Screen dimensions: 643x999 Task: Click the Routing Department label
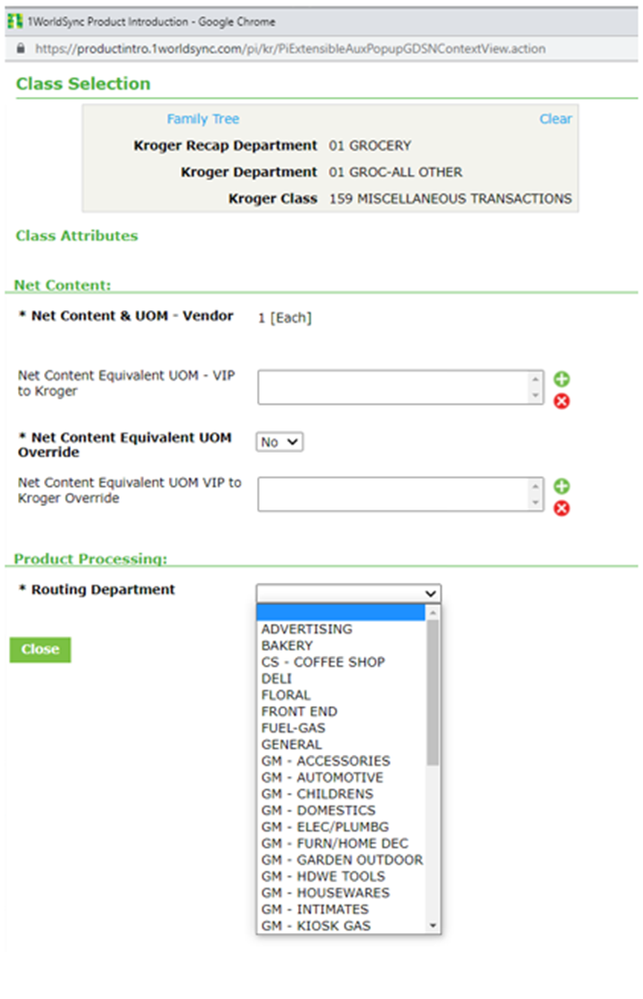[x=103, y=589]
